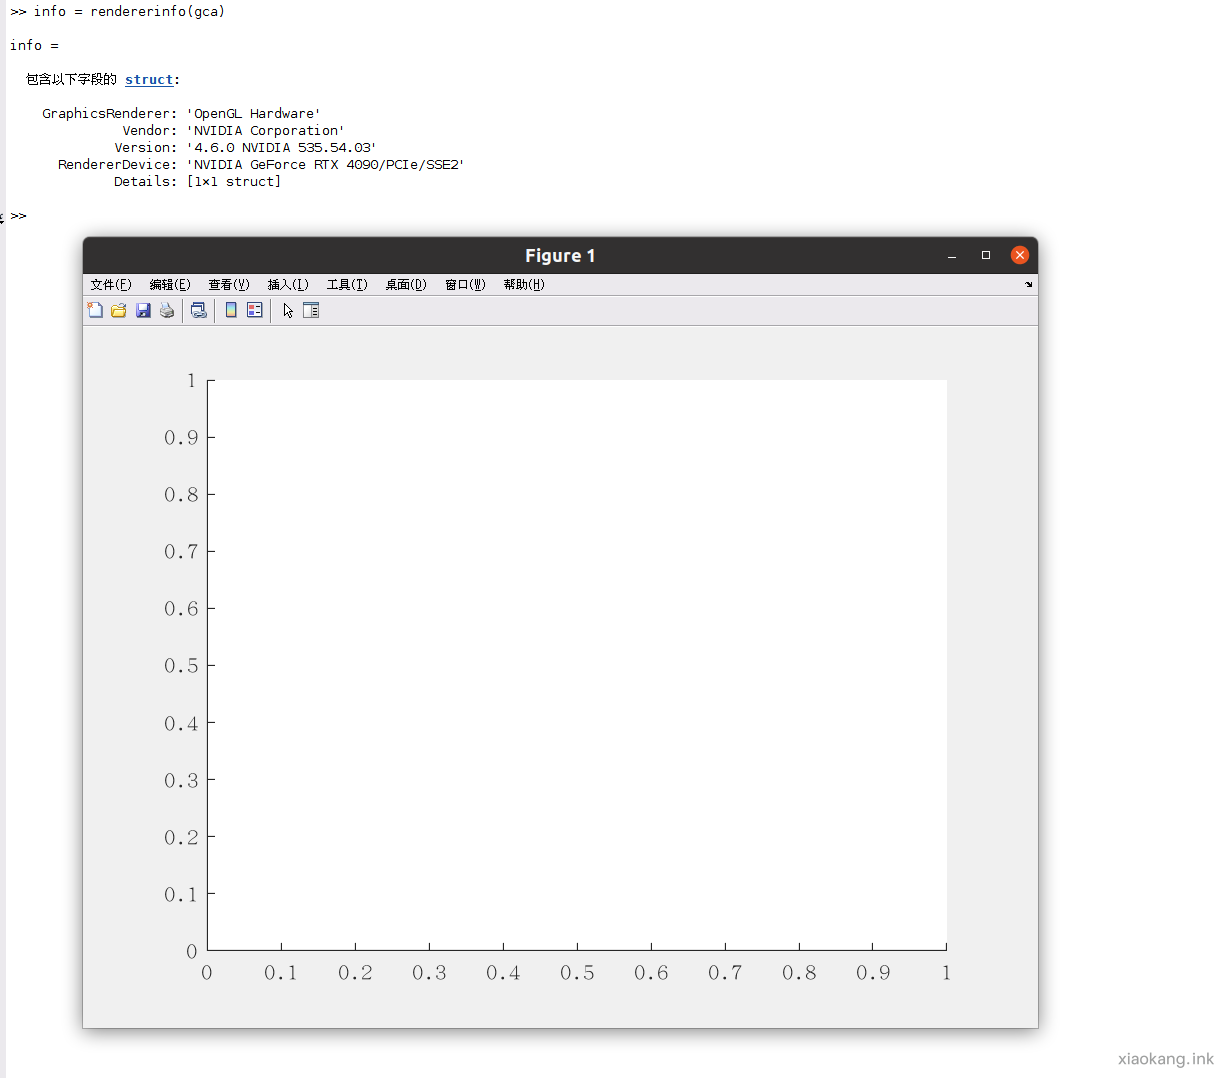Open the 查看(V) menu

[229, 284]
